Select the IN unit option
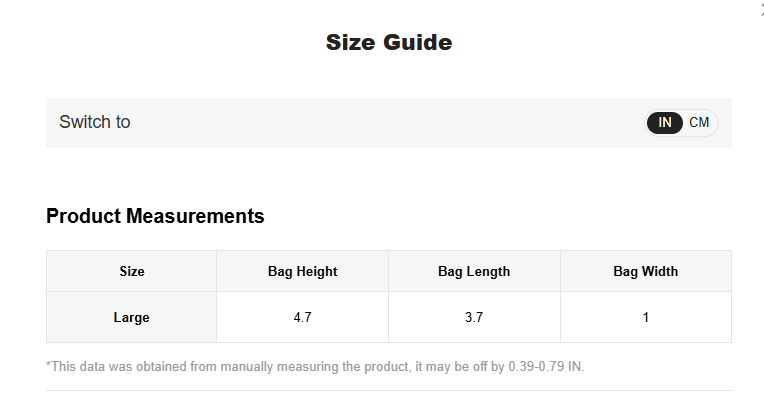This screenshot has height=414, width=764. (665, 122)
